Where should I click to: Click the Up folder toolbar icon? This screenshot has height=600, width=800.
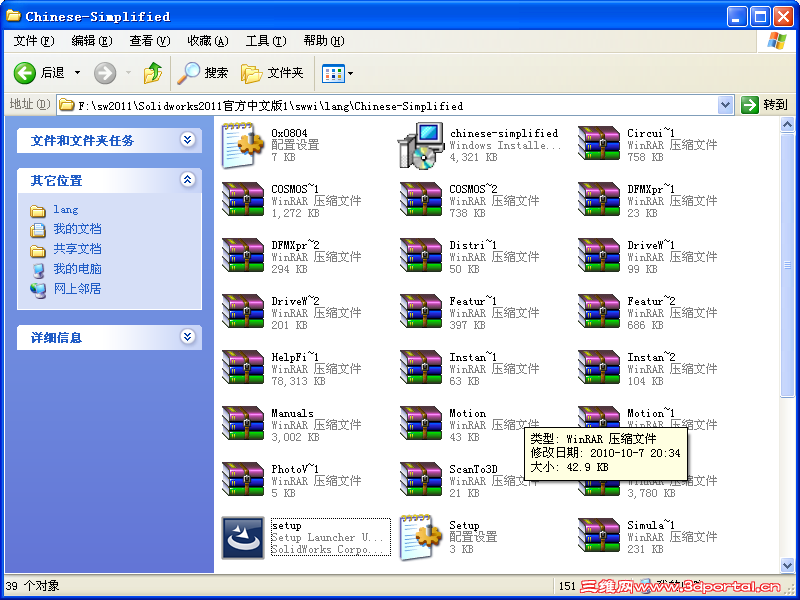tap(153, 73)
